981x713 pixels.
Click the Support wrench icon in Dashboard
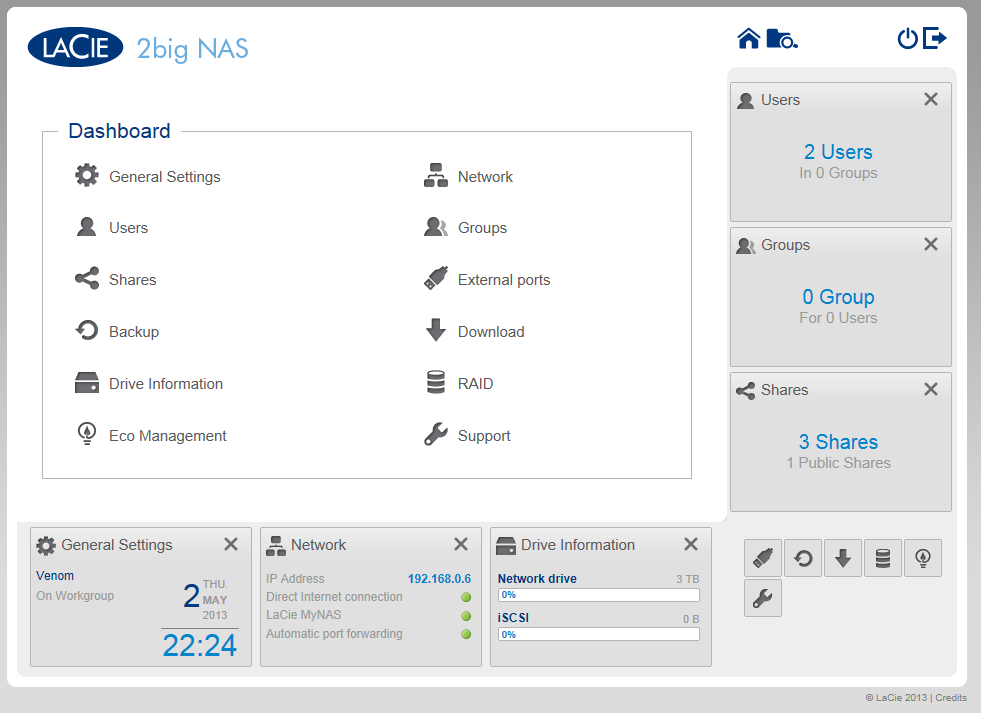tap(435, 434)
